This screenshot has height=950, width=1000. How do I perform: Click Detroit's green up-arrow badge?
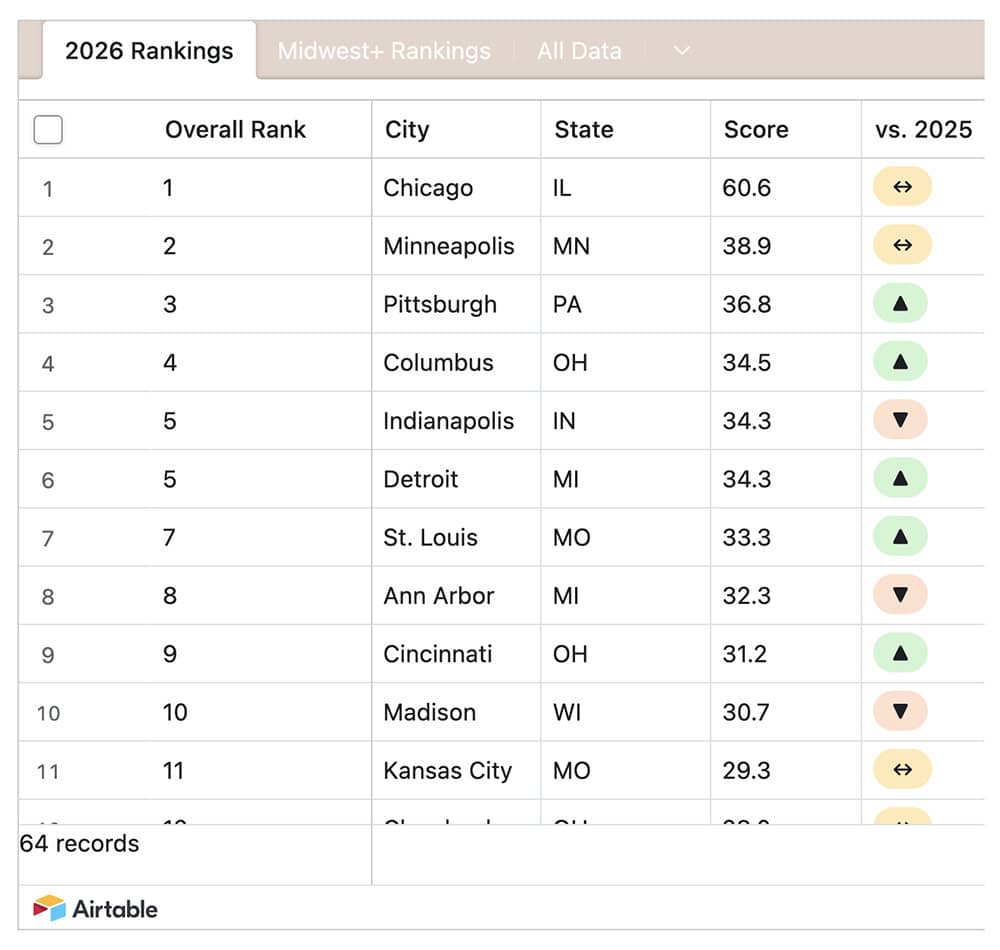900,478
